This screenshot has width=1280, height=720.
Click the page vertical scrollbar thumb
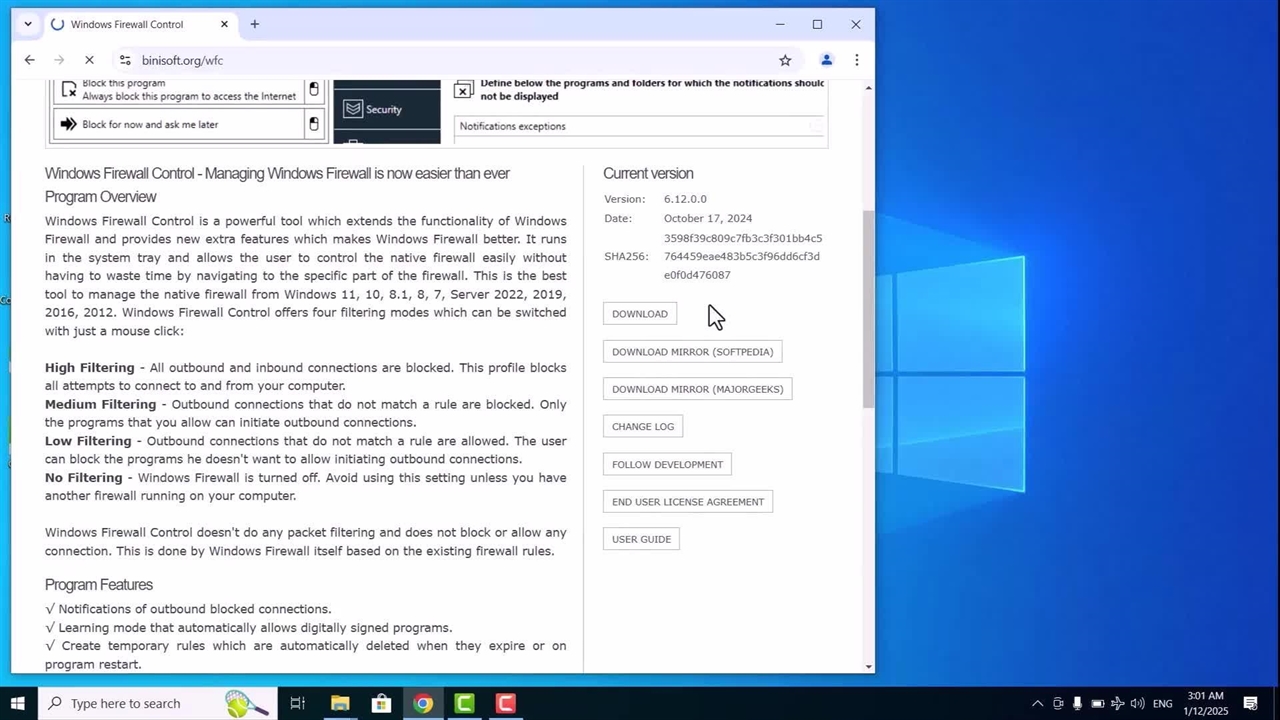click(x=868, y=308)
